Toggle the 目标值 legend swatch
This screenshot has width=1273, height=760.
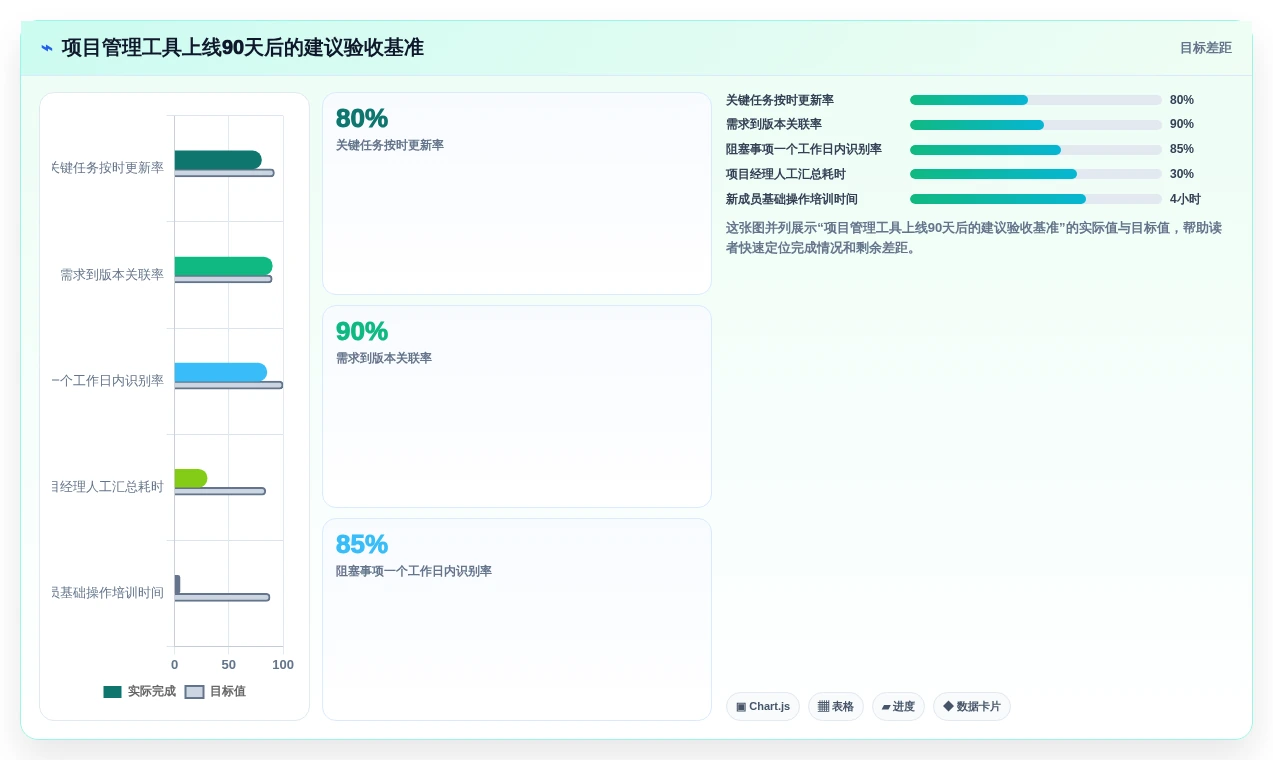tap(194, 692)
